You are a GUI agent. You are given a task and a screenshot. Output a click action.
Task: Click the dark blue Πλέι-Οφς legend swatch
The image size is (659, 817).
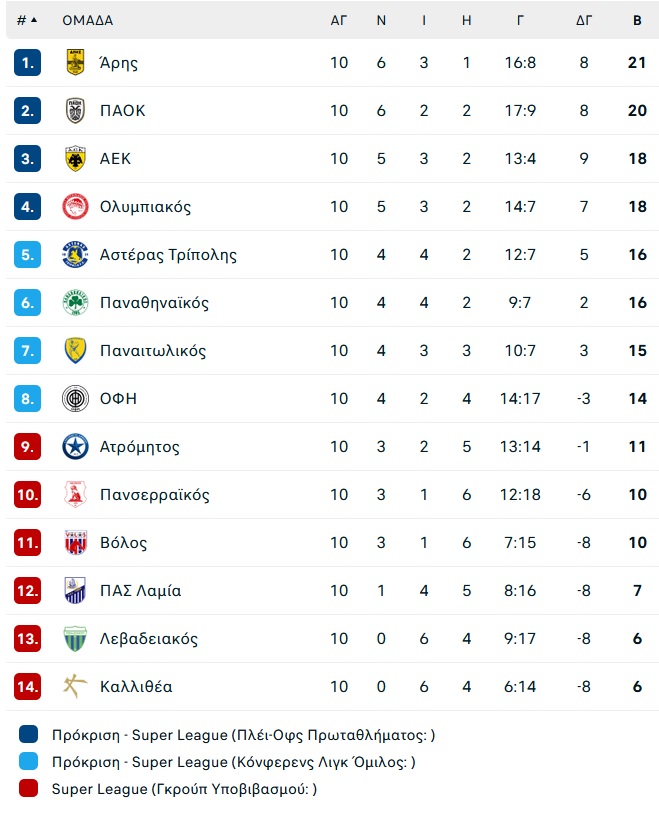29,735
